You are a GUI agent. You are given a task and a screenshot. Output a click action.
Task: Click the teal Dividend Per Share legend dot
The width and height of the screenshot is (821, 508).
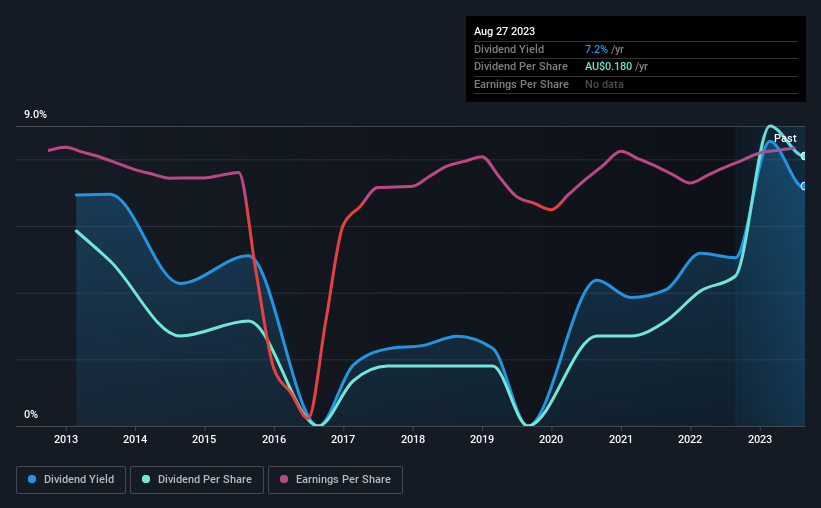[x=146, y=479]
